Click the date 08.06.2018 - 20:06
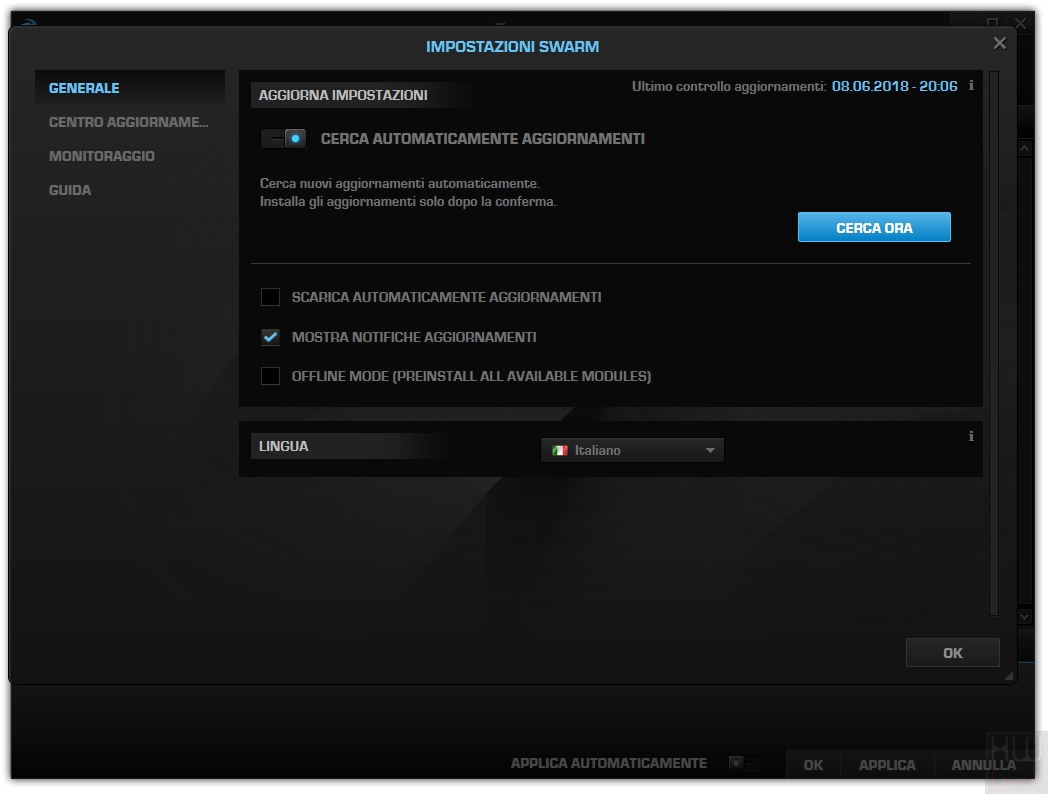 pyautogui.click(x=894, y=86)
